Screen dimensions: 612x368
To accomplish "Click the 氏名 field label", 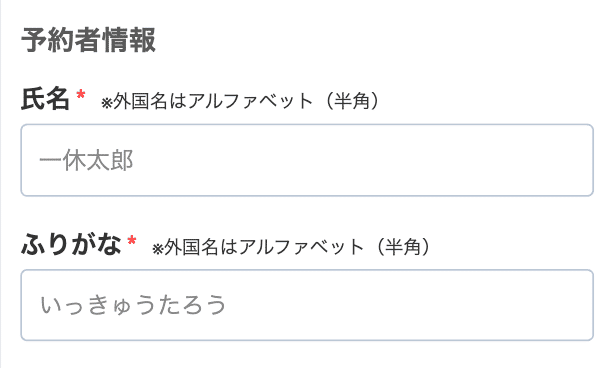I will click(x=45, y=100).
